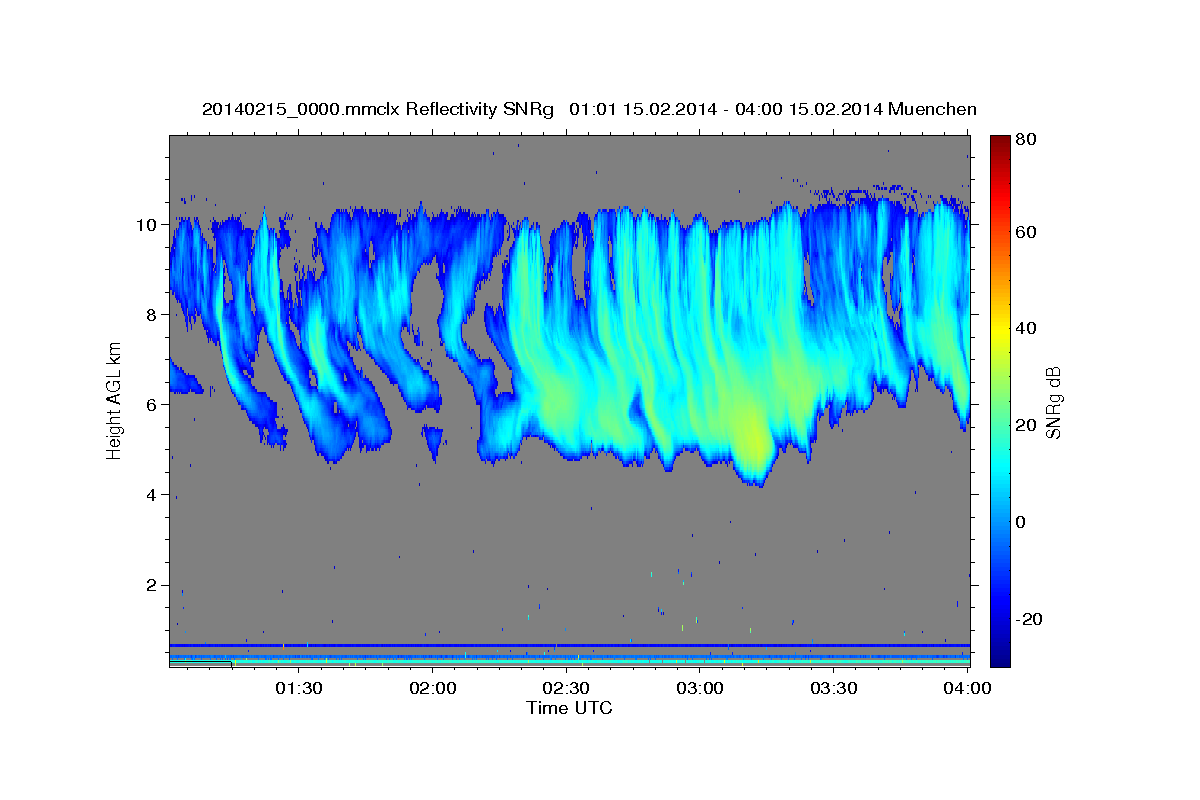Select the 02:00 time tick label
The height and width of the screenshot is (800, 1200).
coord(432,688)
